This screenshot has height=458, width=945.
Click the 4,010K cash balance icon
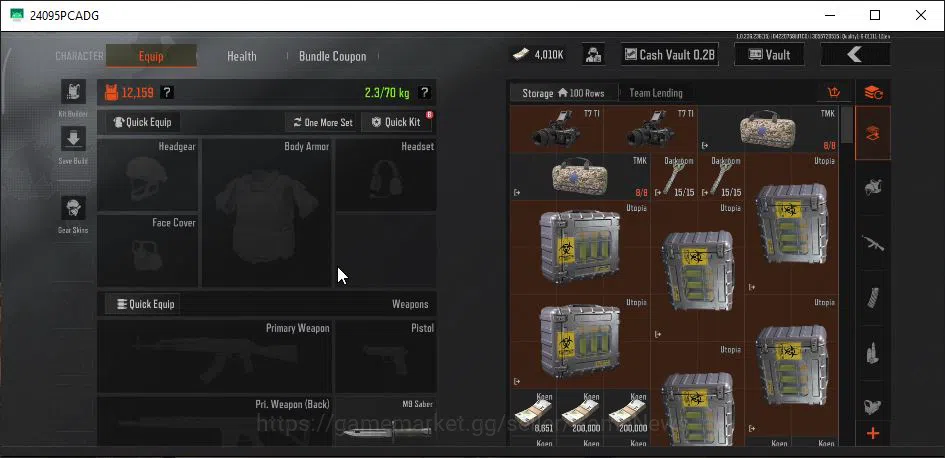tap(521, 55)
